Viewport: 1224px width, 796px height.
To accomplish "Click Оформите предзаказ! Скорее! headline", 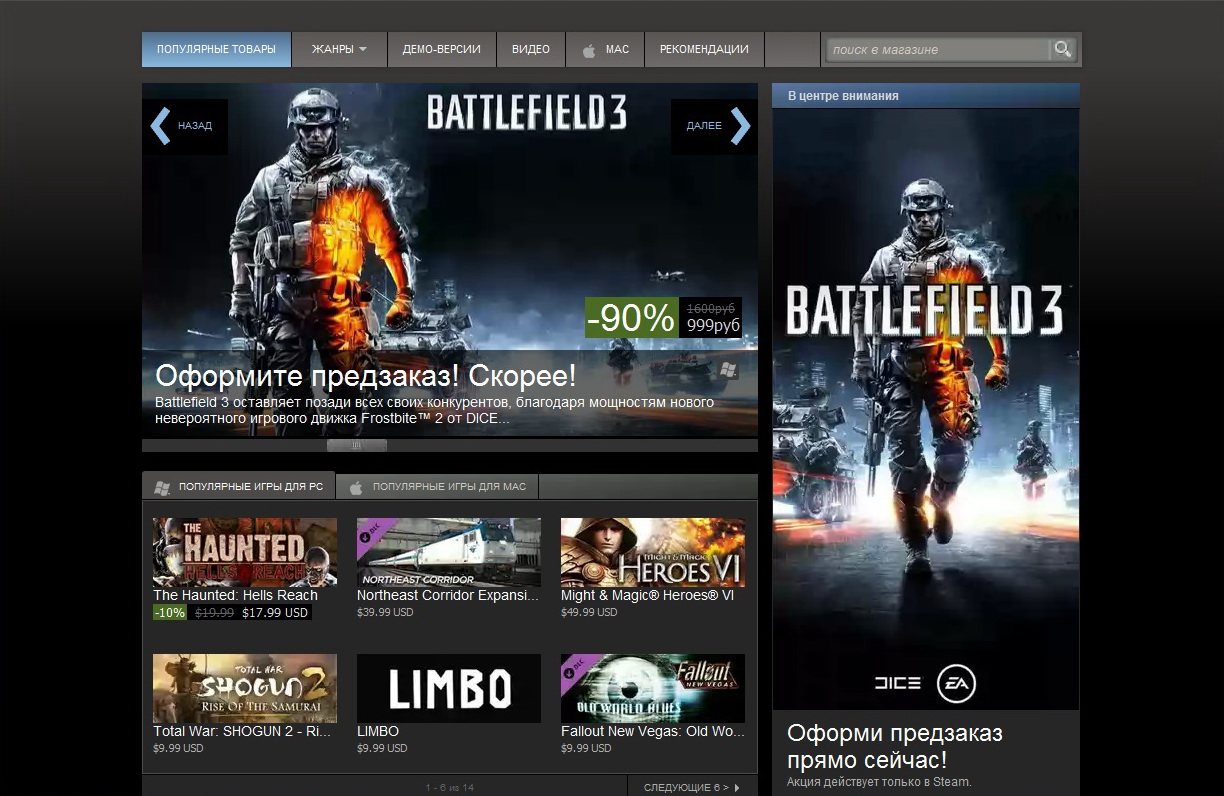I will (x=366, y=376).
